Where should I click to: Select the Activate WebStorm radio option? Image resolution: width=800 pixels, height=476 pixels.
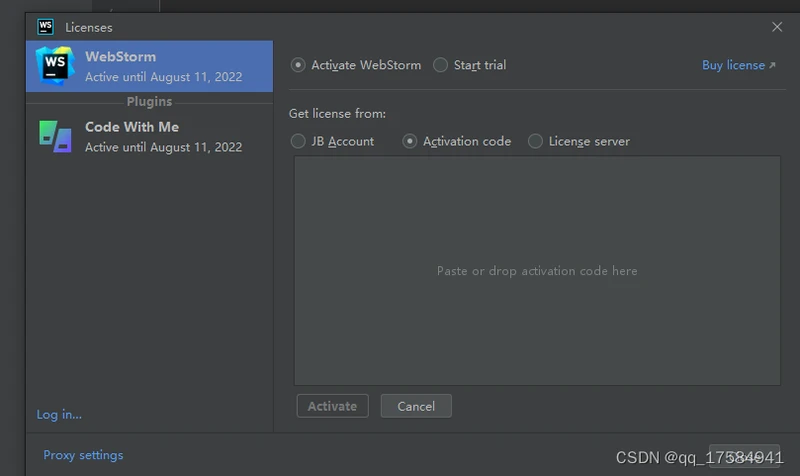[x=298, y=65]
